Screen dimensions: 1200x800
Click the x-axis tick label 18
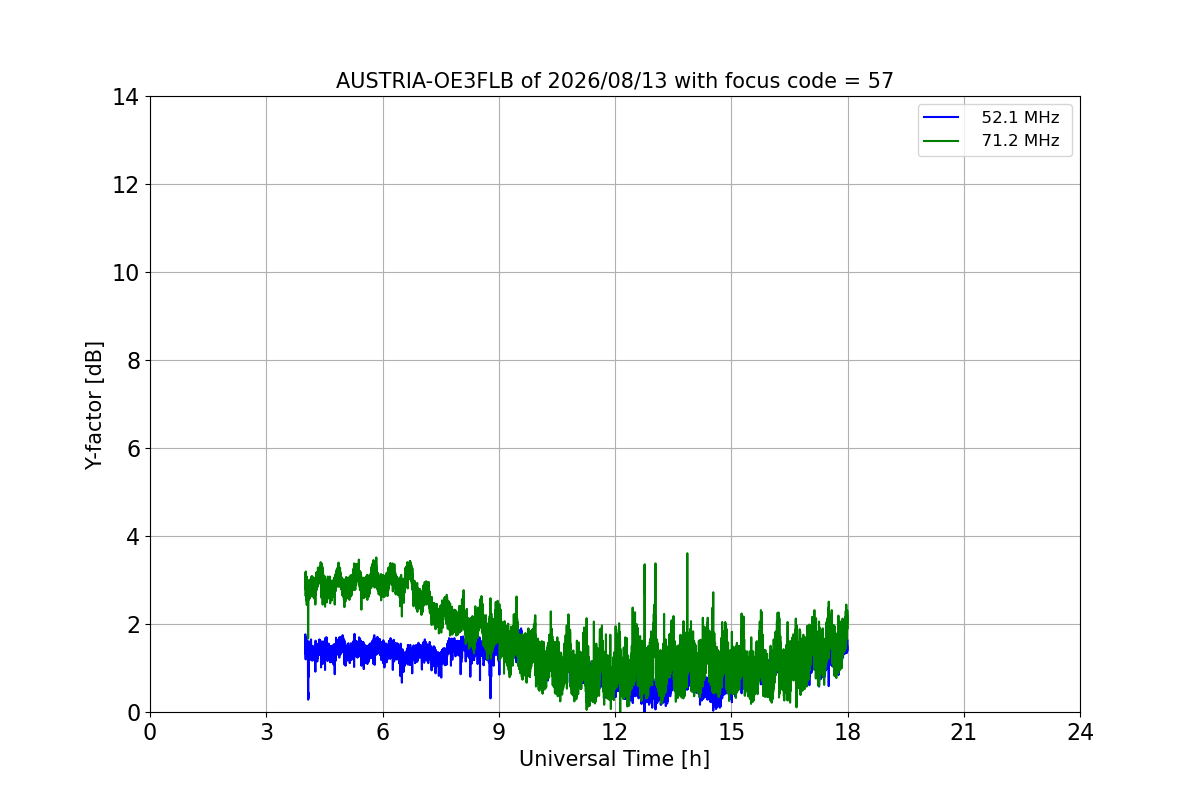(848, 732)
